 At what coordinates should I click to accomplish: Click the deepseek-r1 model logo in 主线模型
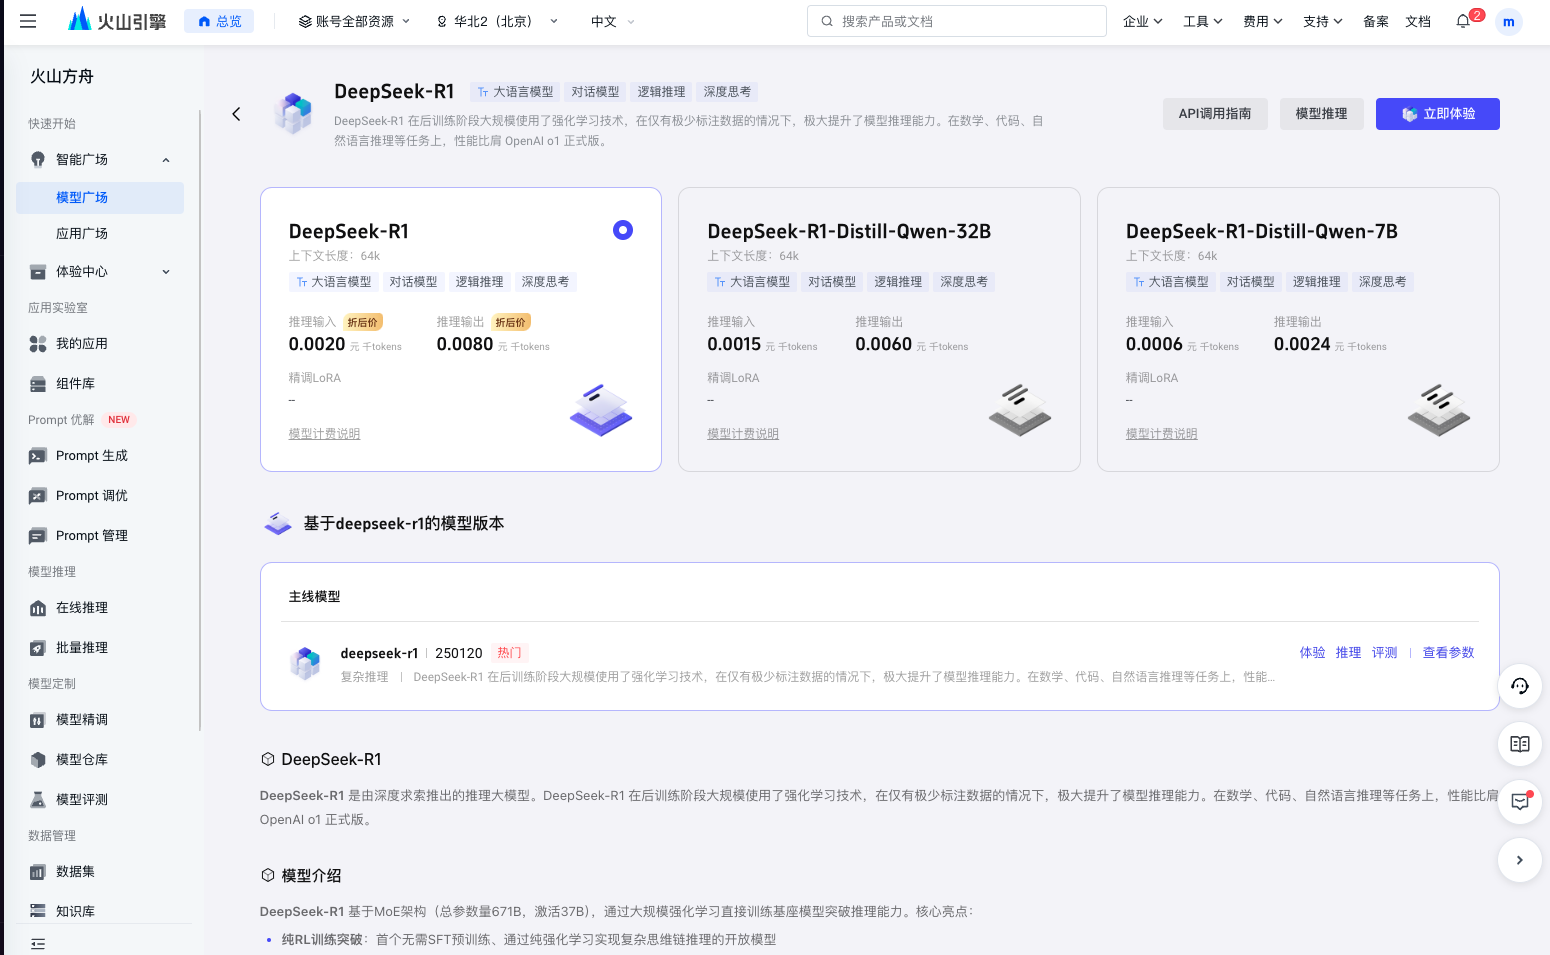click(x=305, y=662)
